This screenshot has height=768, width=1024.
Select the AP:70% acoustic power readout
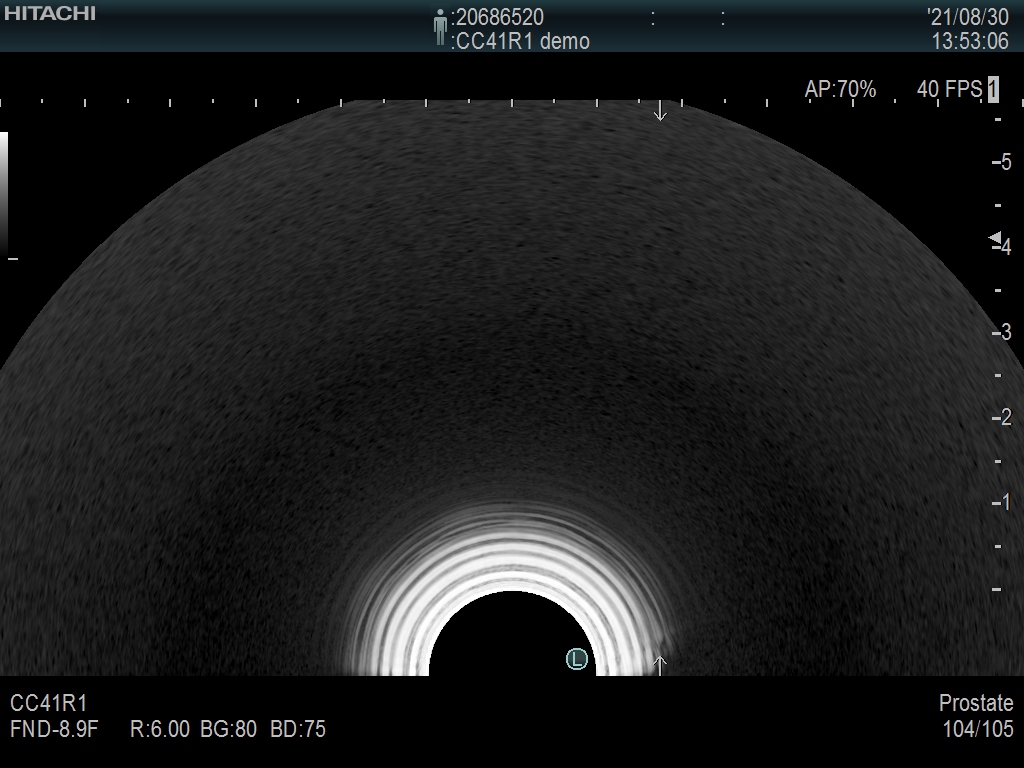[x=840, y=90]
